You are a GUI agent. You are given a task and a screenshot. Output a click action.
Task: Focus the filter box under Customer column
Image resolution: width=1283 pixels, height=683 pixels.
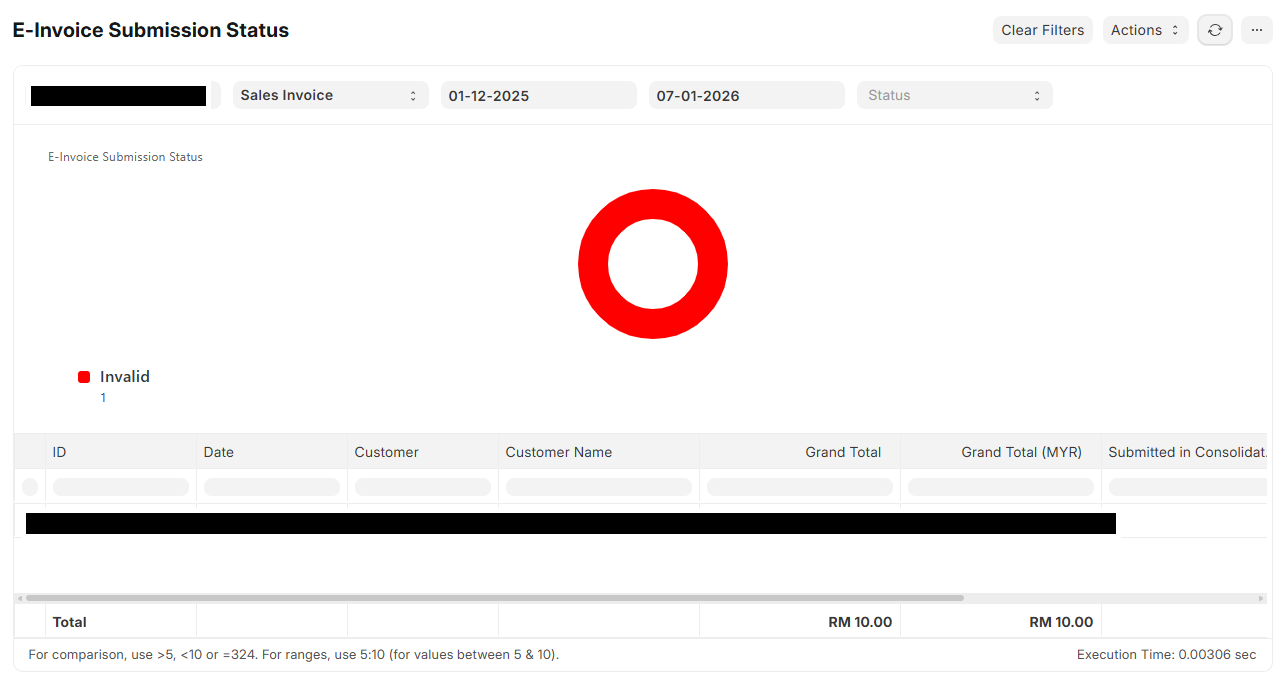422,487
